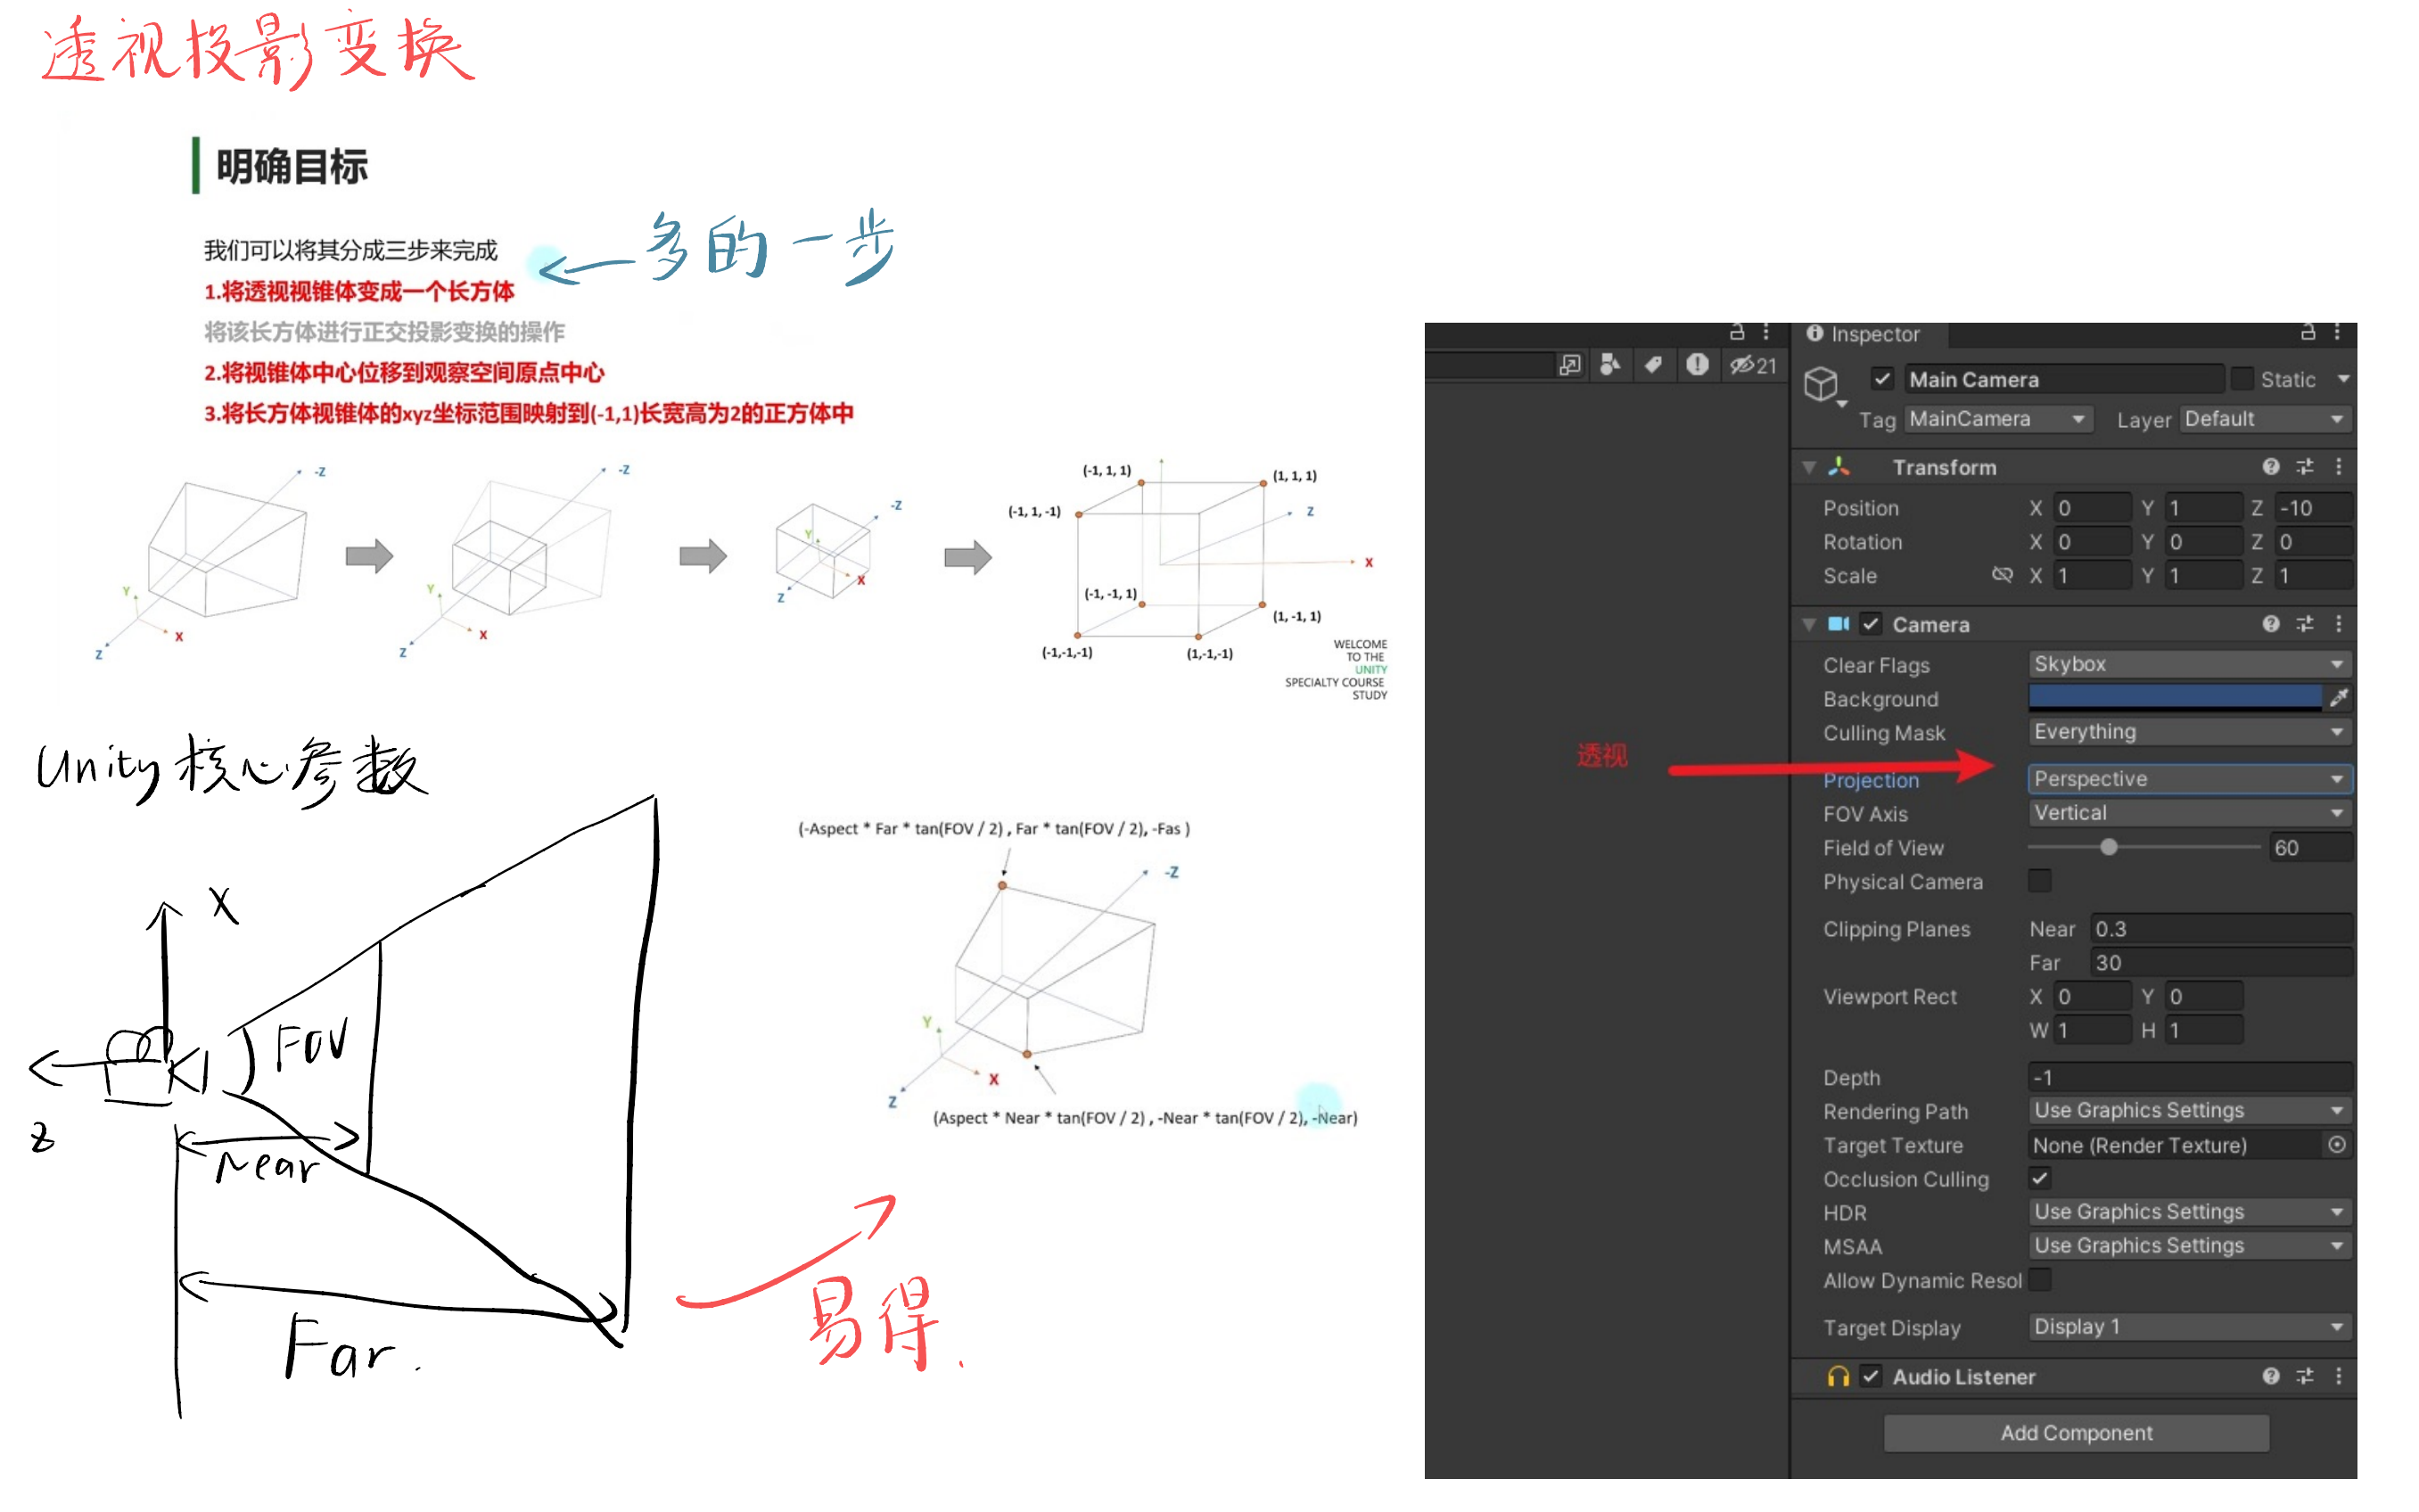
Task: Click the Field of View slider handle
Action: click(x=2108, y=847)
